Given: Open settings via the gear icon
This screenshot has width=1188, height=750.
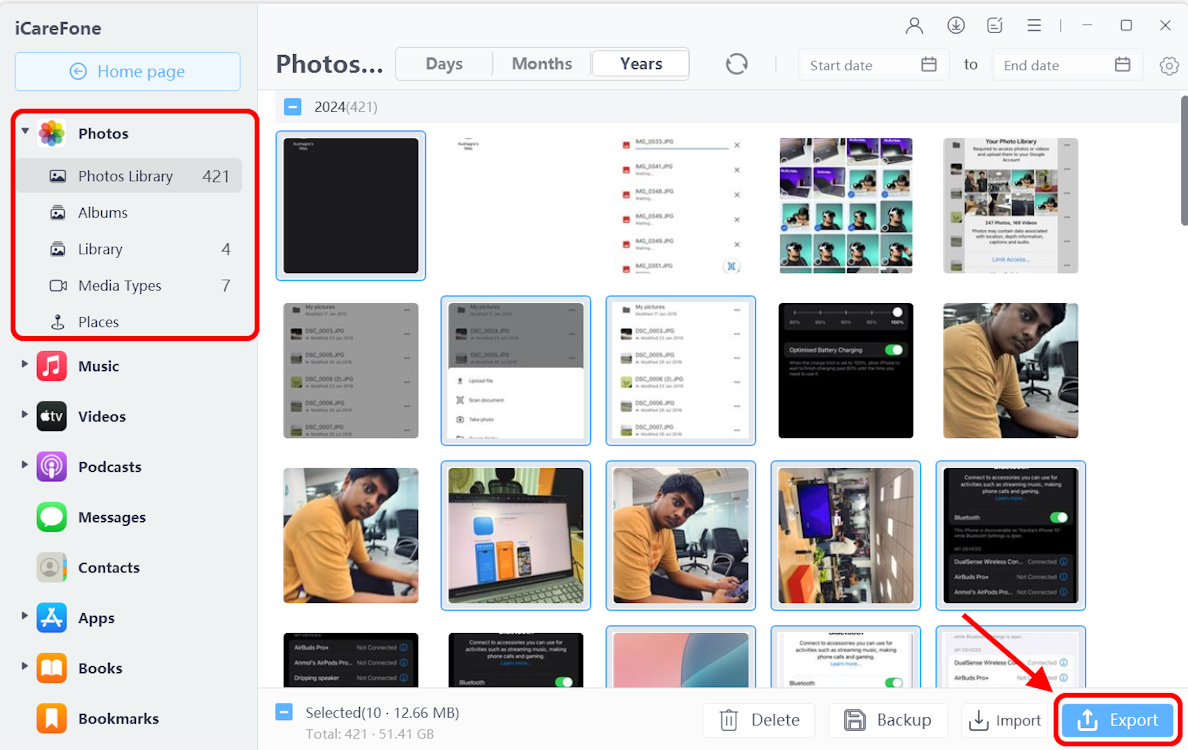Looking at the screenshot, I should pos(1169,64).
